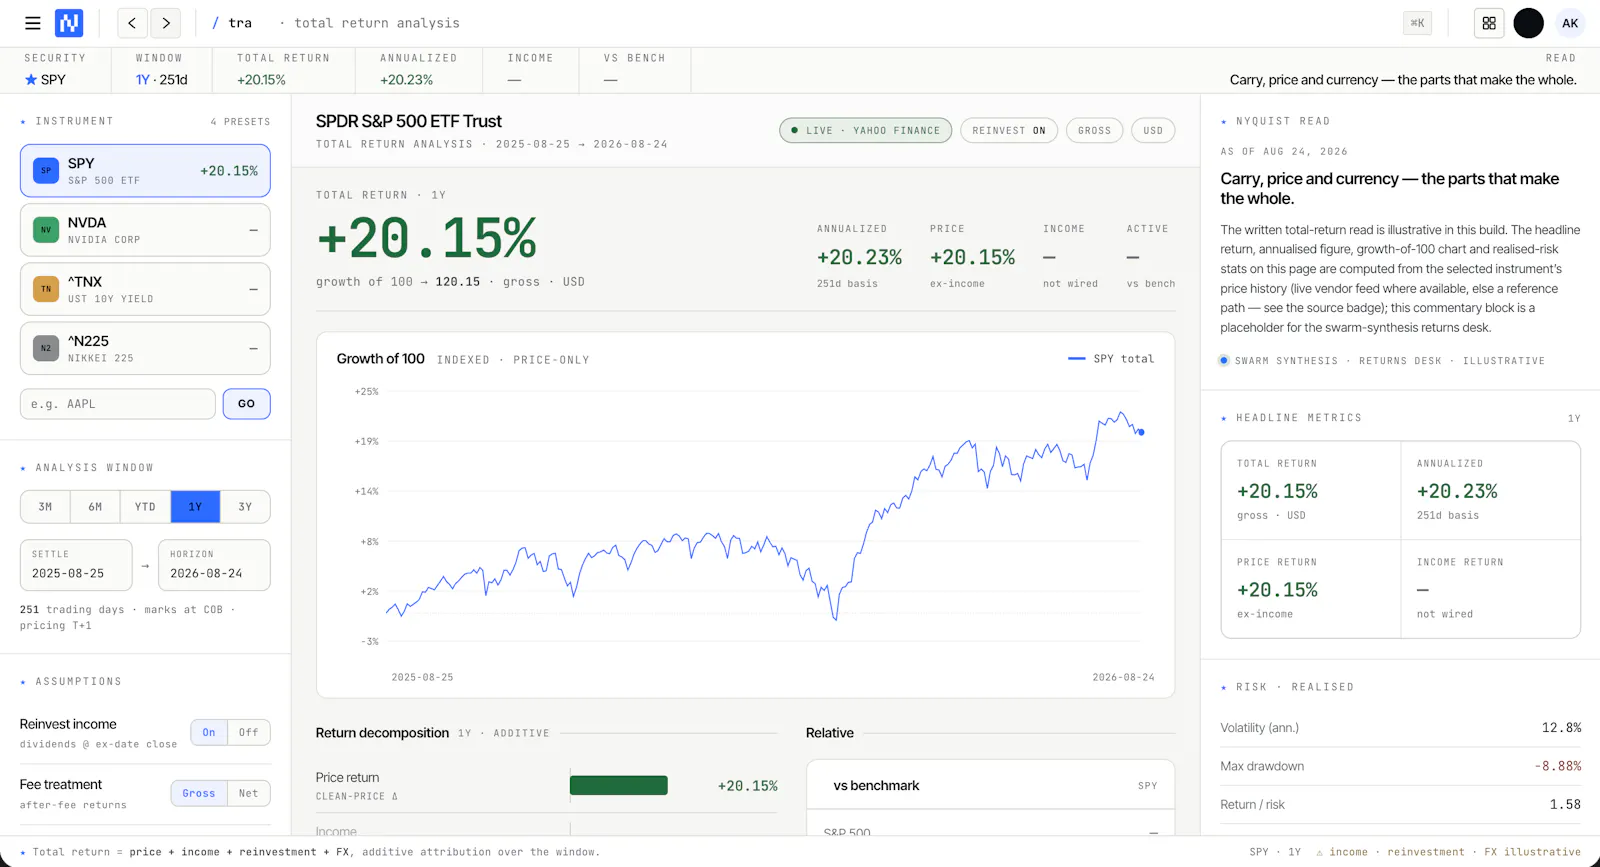The width and height of the screenshot is (1600, 867).
Task: Click the 4 PRESETS label
Action: (x=241, y=122)
